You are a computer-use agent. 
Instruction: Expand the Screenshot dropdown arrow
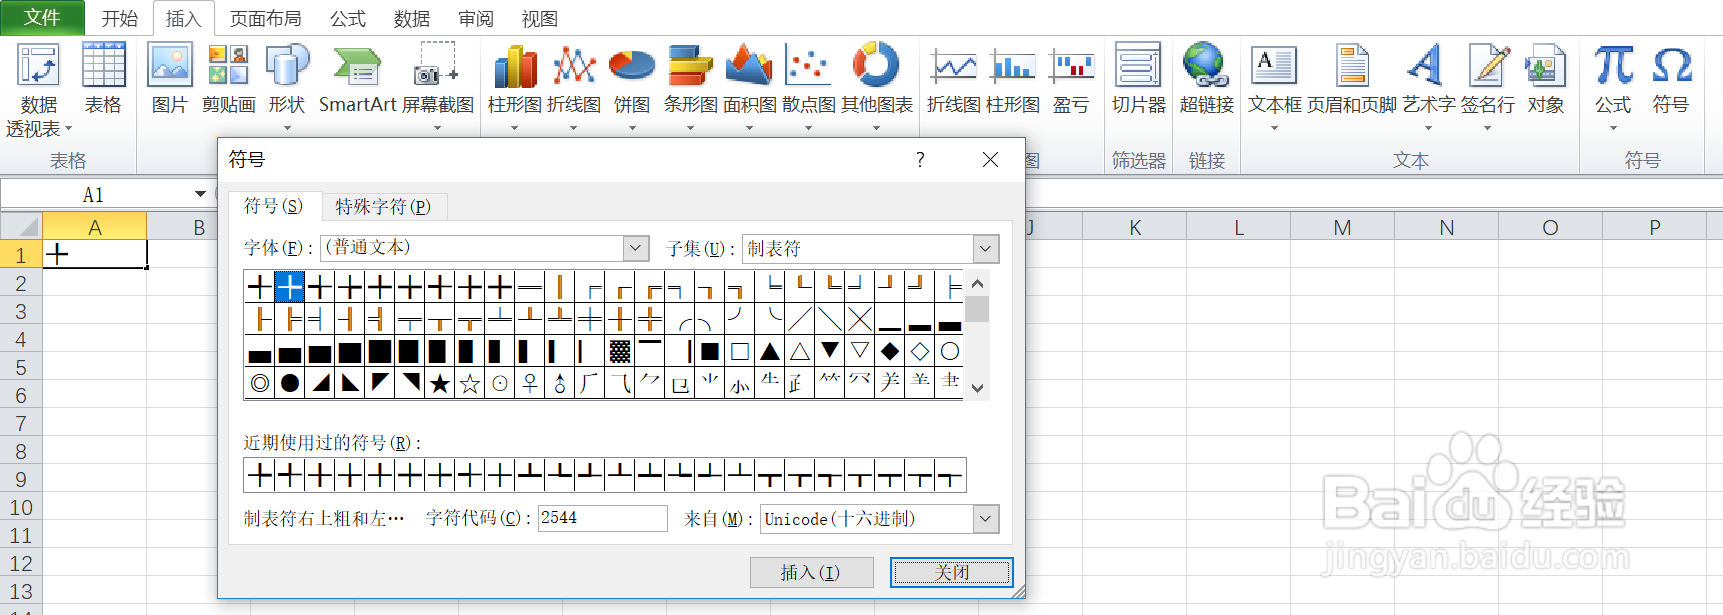click(x=437, y=128)
